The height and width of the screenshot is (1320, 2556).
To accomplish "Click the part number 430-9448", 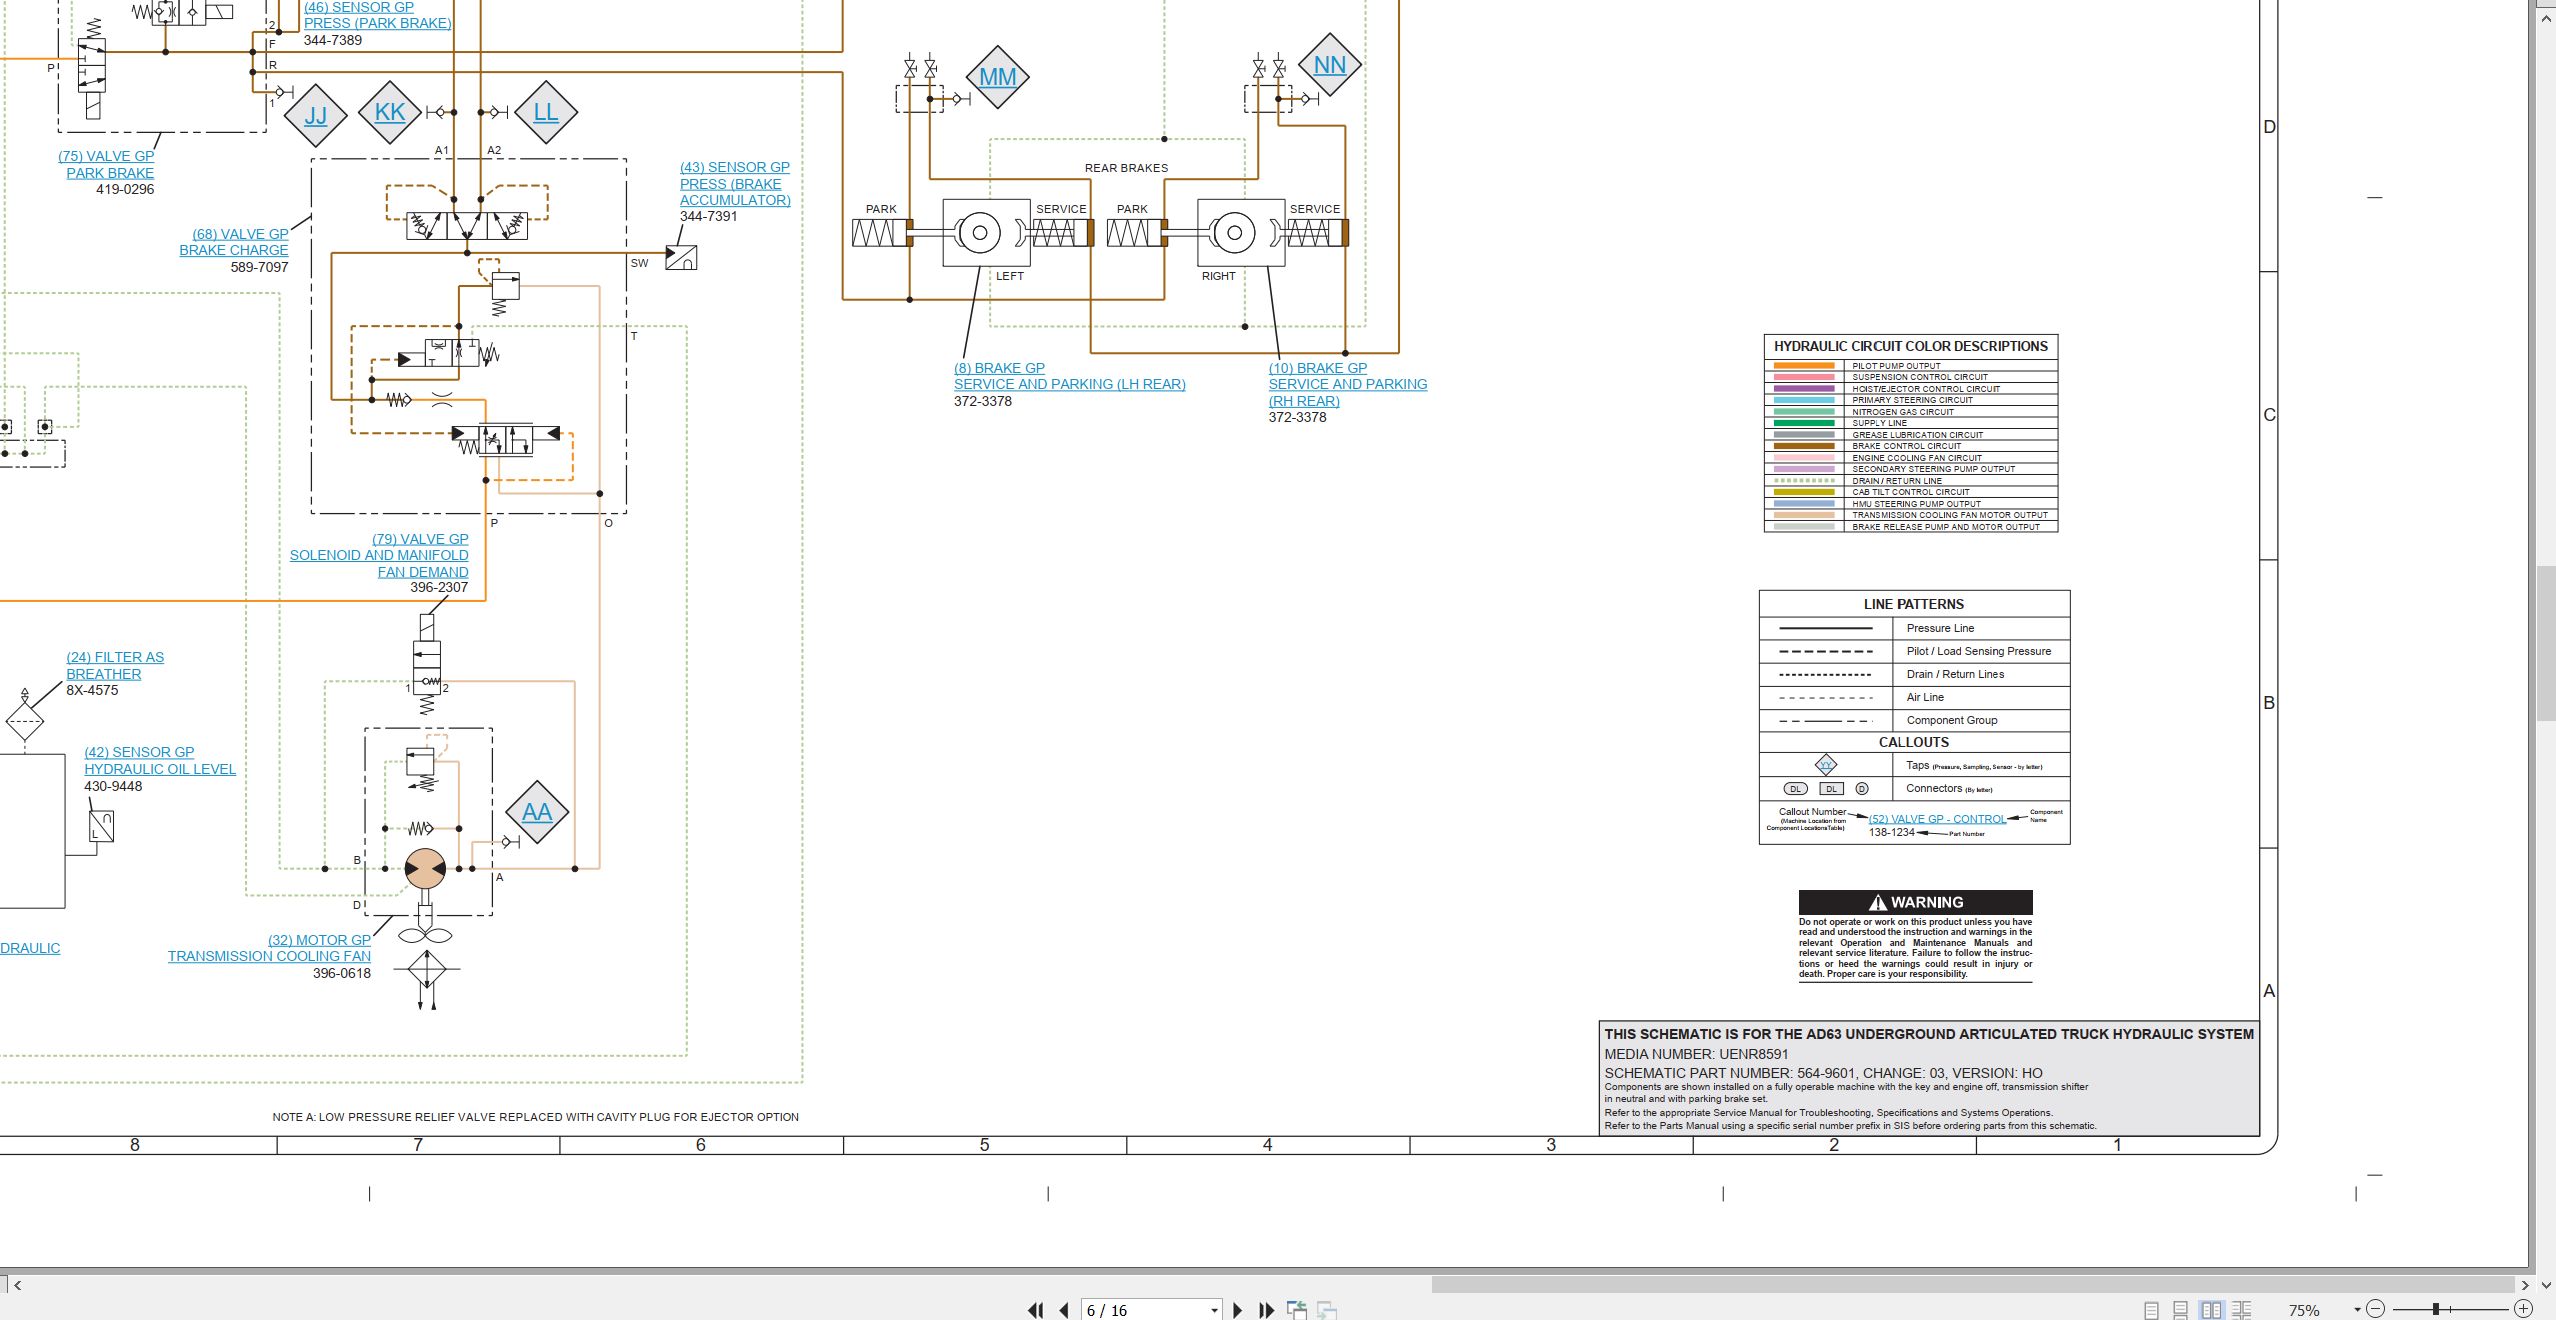I will 113,787.
